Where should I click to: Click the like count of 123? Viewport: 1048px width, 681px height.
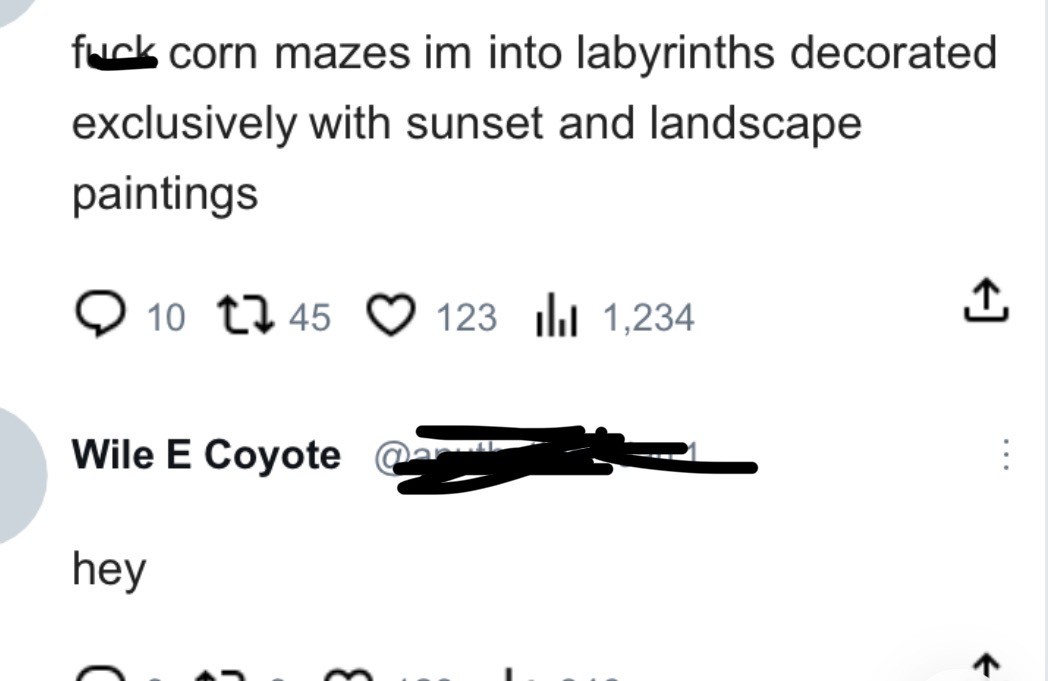[x=466, y=318]
